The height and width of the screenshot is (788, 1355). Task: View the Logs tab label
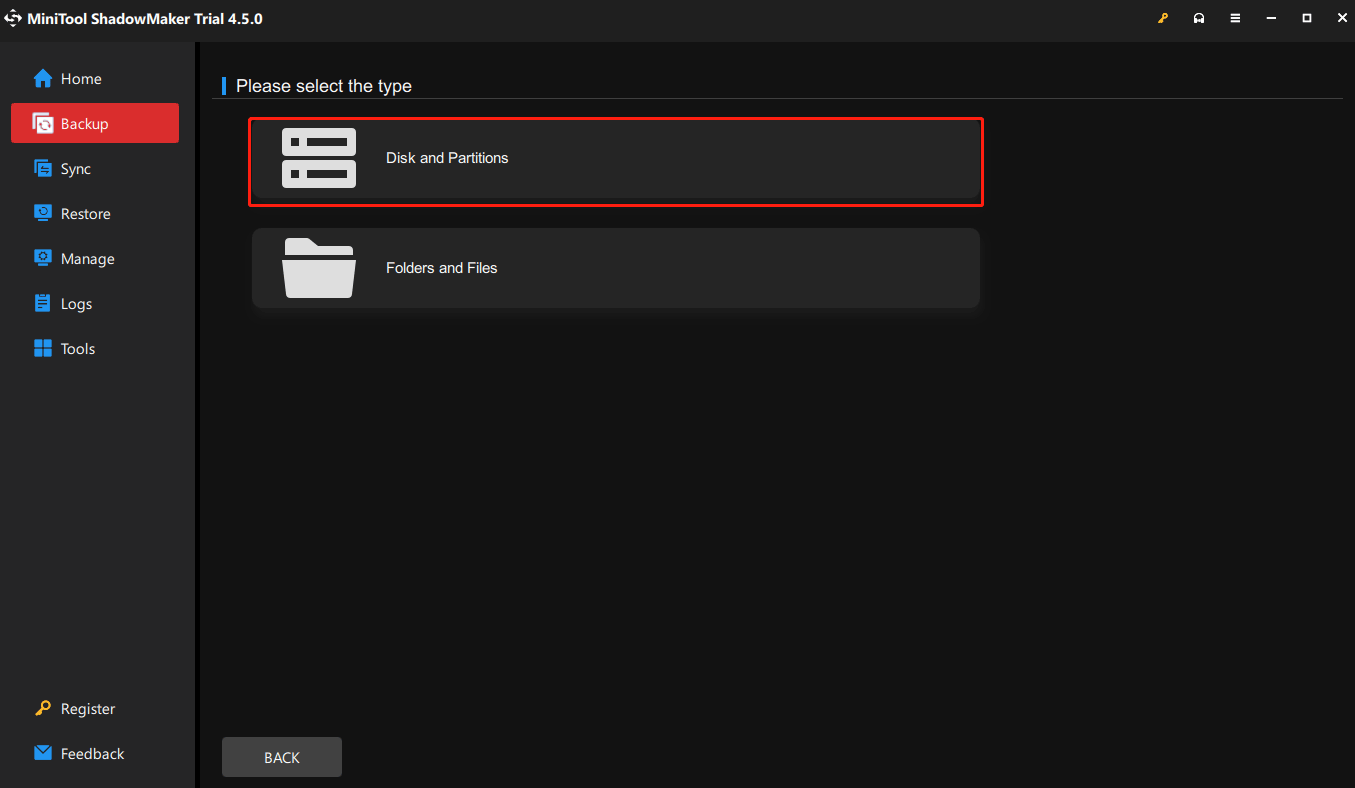pyautogui.click(x=76, y=304)
